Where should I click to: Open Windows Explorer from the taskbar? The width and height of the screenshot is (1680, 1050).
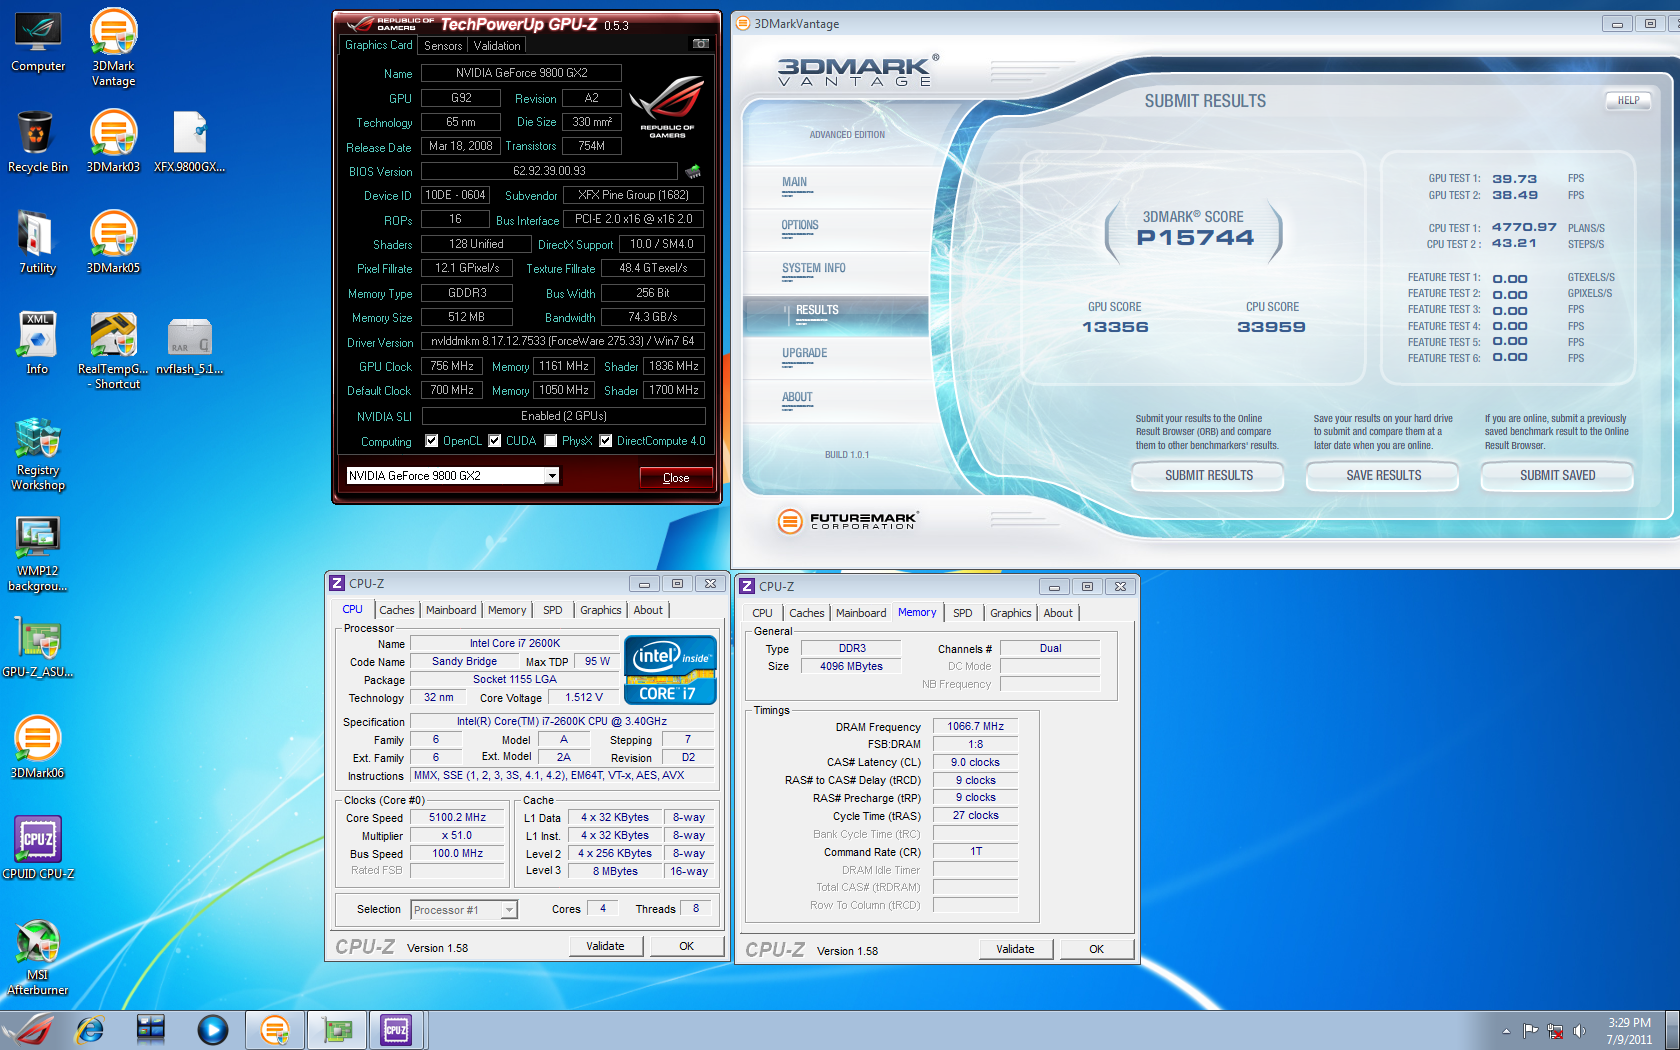pyautogui.click(x=151, y=1030)
